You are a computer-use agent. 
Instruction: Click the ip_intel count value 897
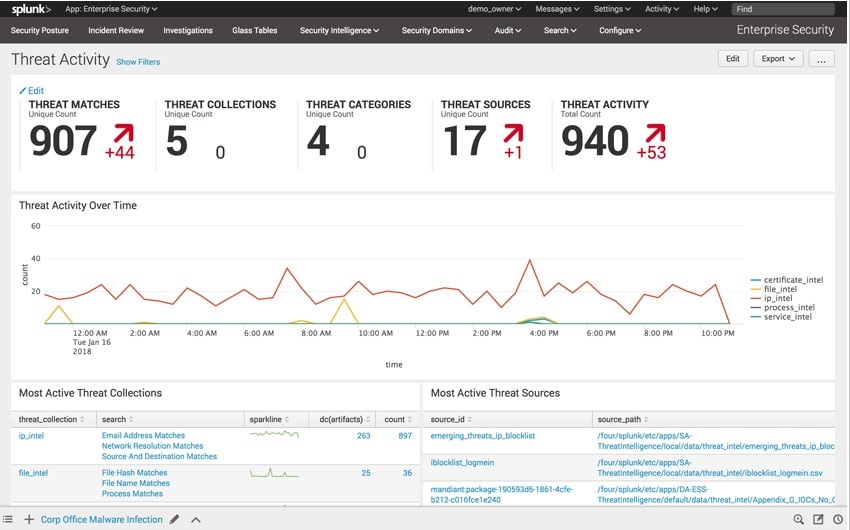tap(405, 436)
